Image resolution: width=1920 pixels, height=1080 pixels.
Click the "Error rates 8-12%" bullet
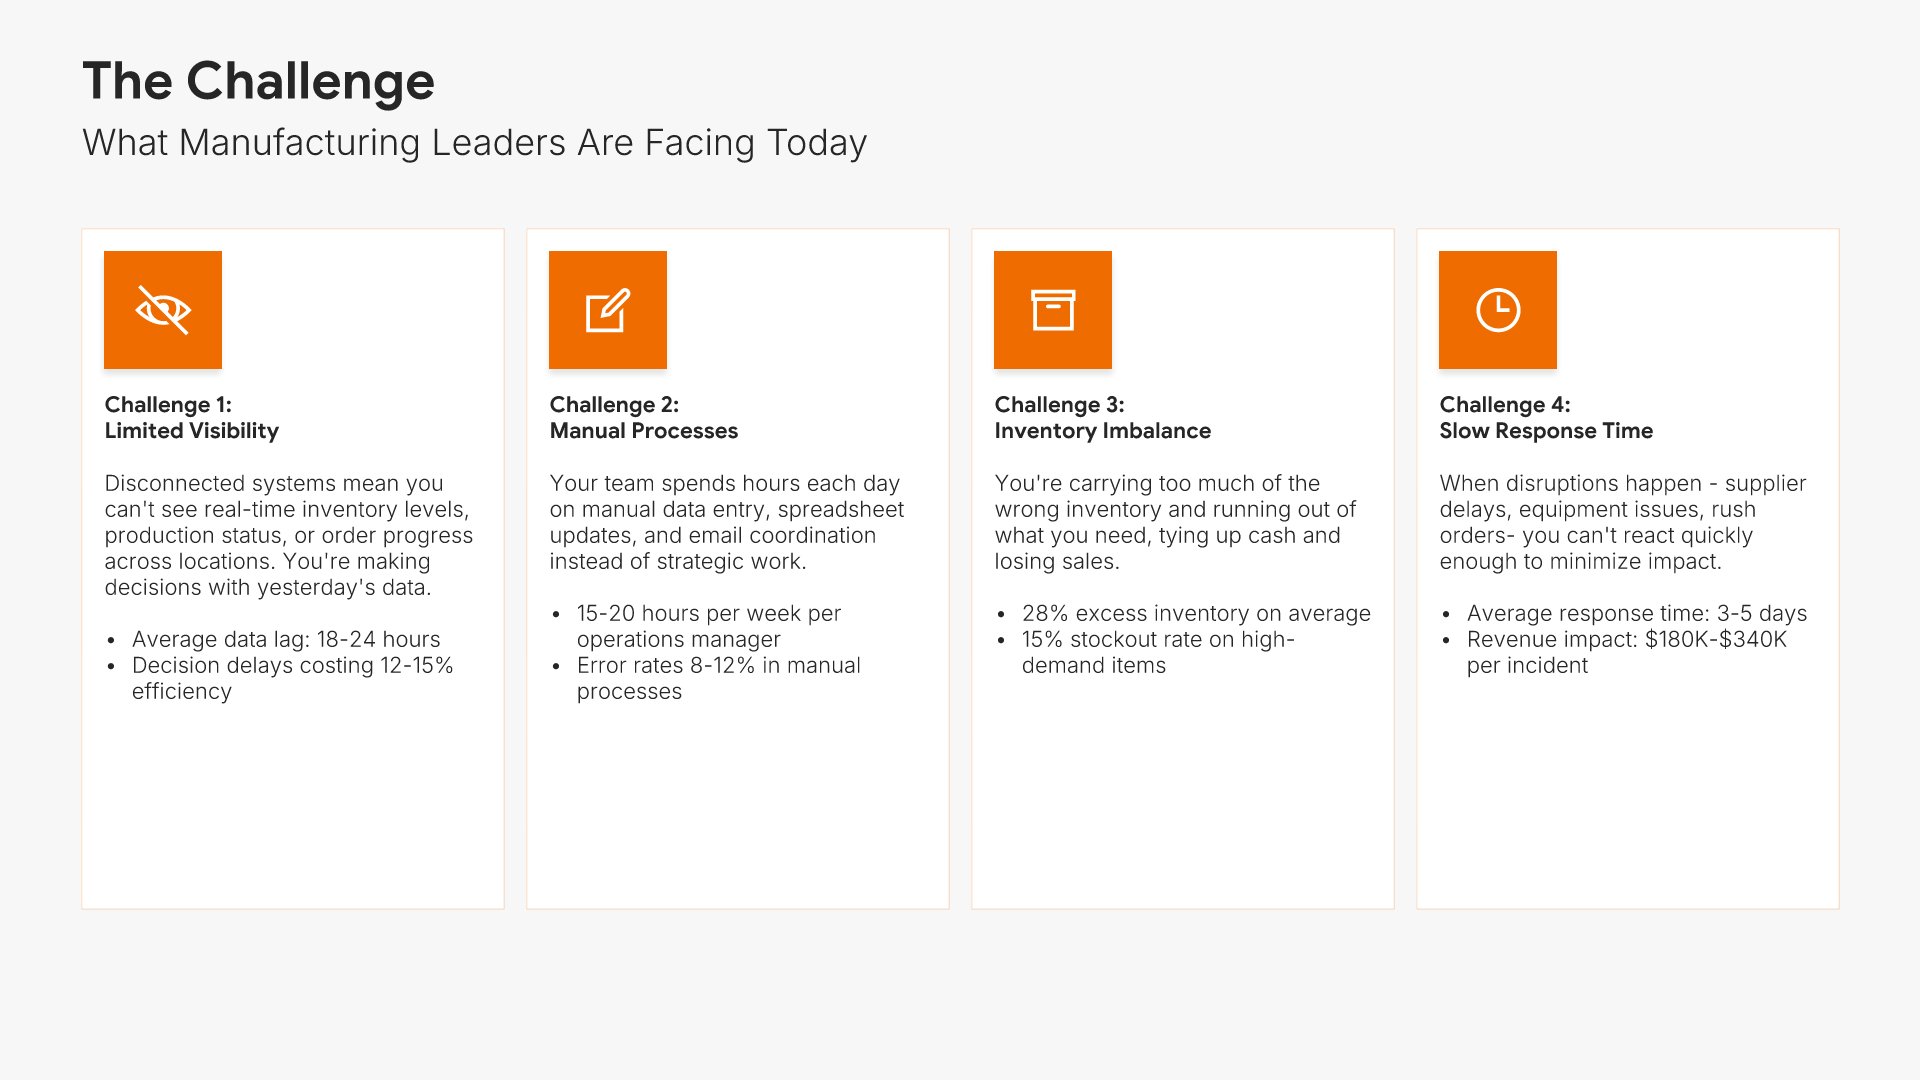click(x=718, y=678)
